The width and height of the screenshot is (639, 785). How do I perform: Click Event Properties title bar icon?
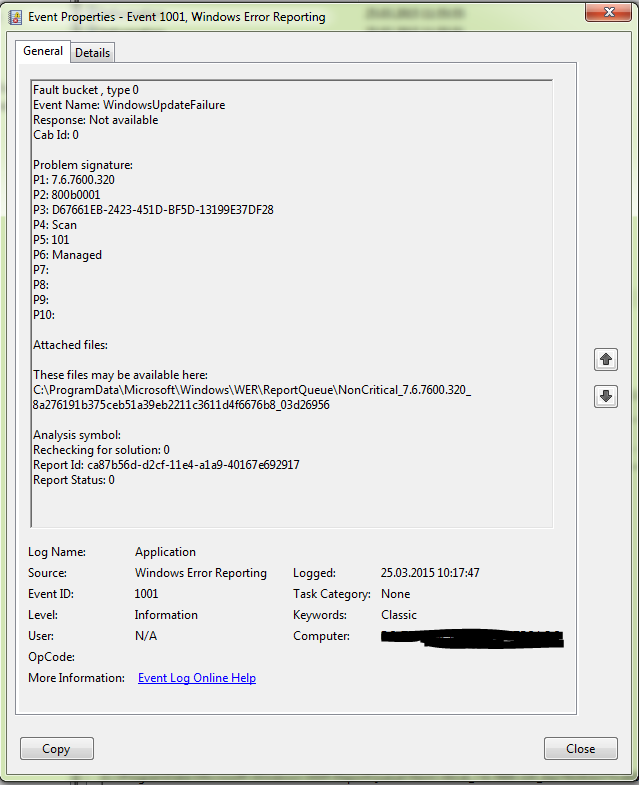point(16,18)
